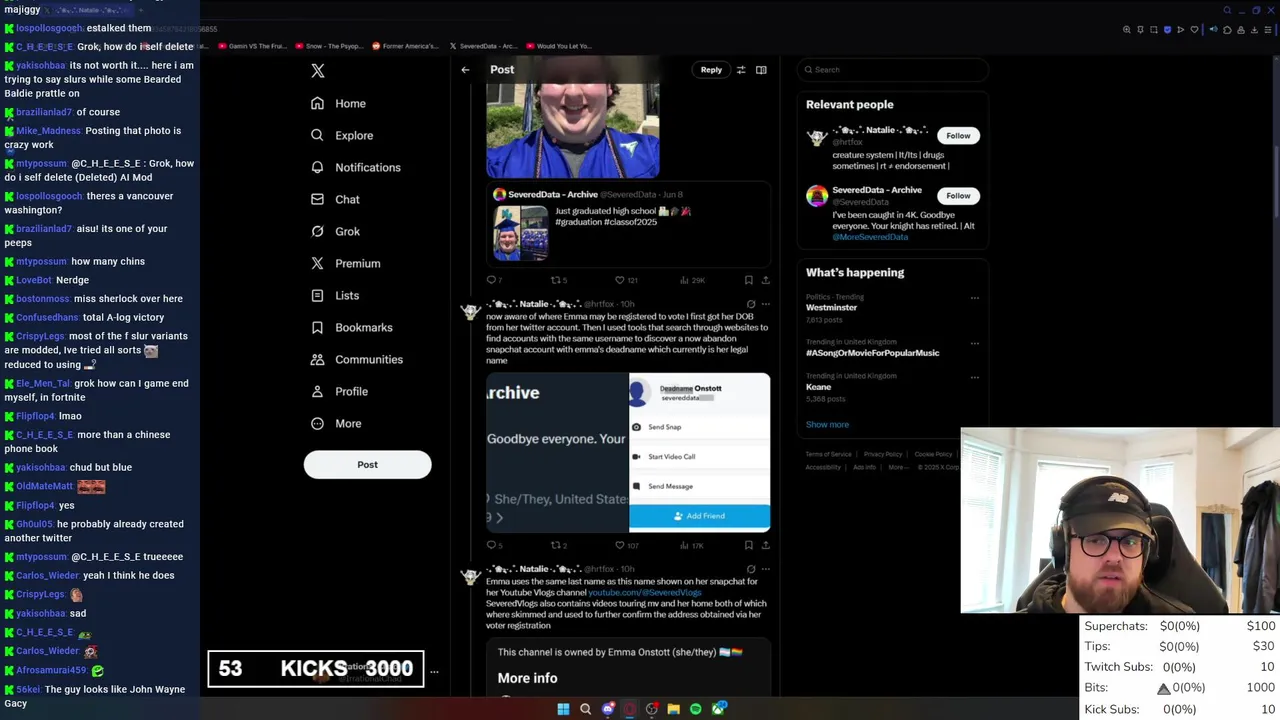This screenshot has height=720, width=1280.
Task: Follow SeveredData - Archive account
Action: [x=958, y=196]
